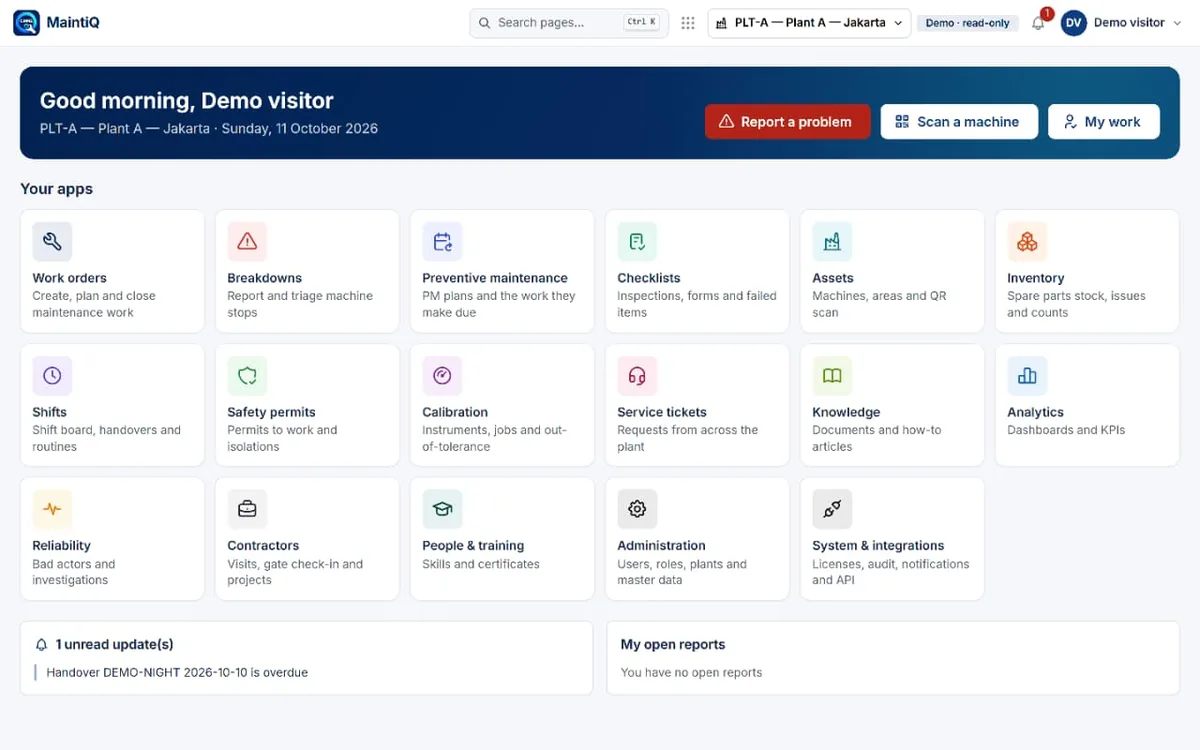Open the Knowledge book icon
This screenshot has height=750, width=1200.
tap(832, 376)
